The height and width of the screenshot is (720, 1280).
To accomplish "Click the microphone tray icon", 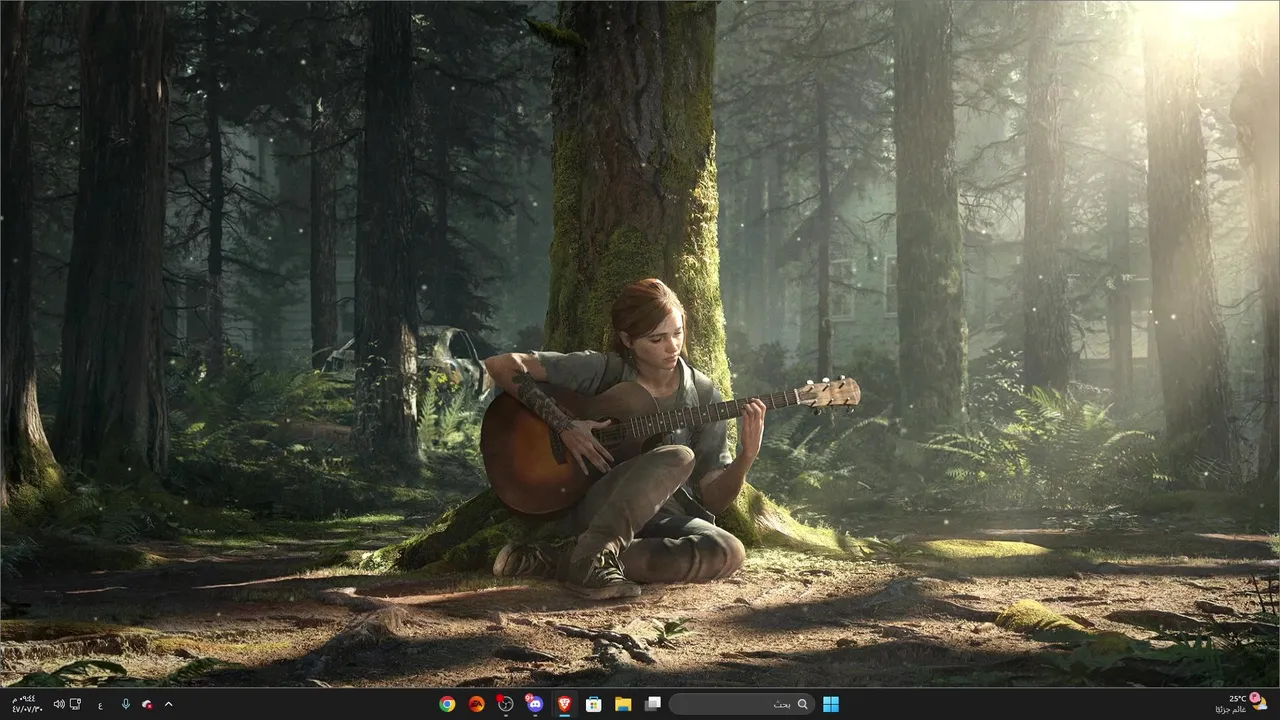I will coord(125,704).
